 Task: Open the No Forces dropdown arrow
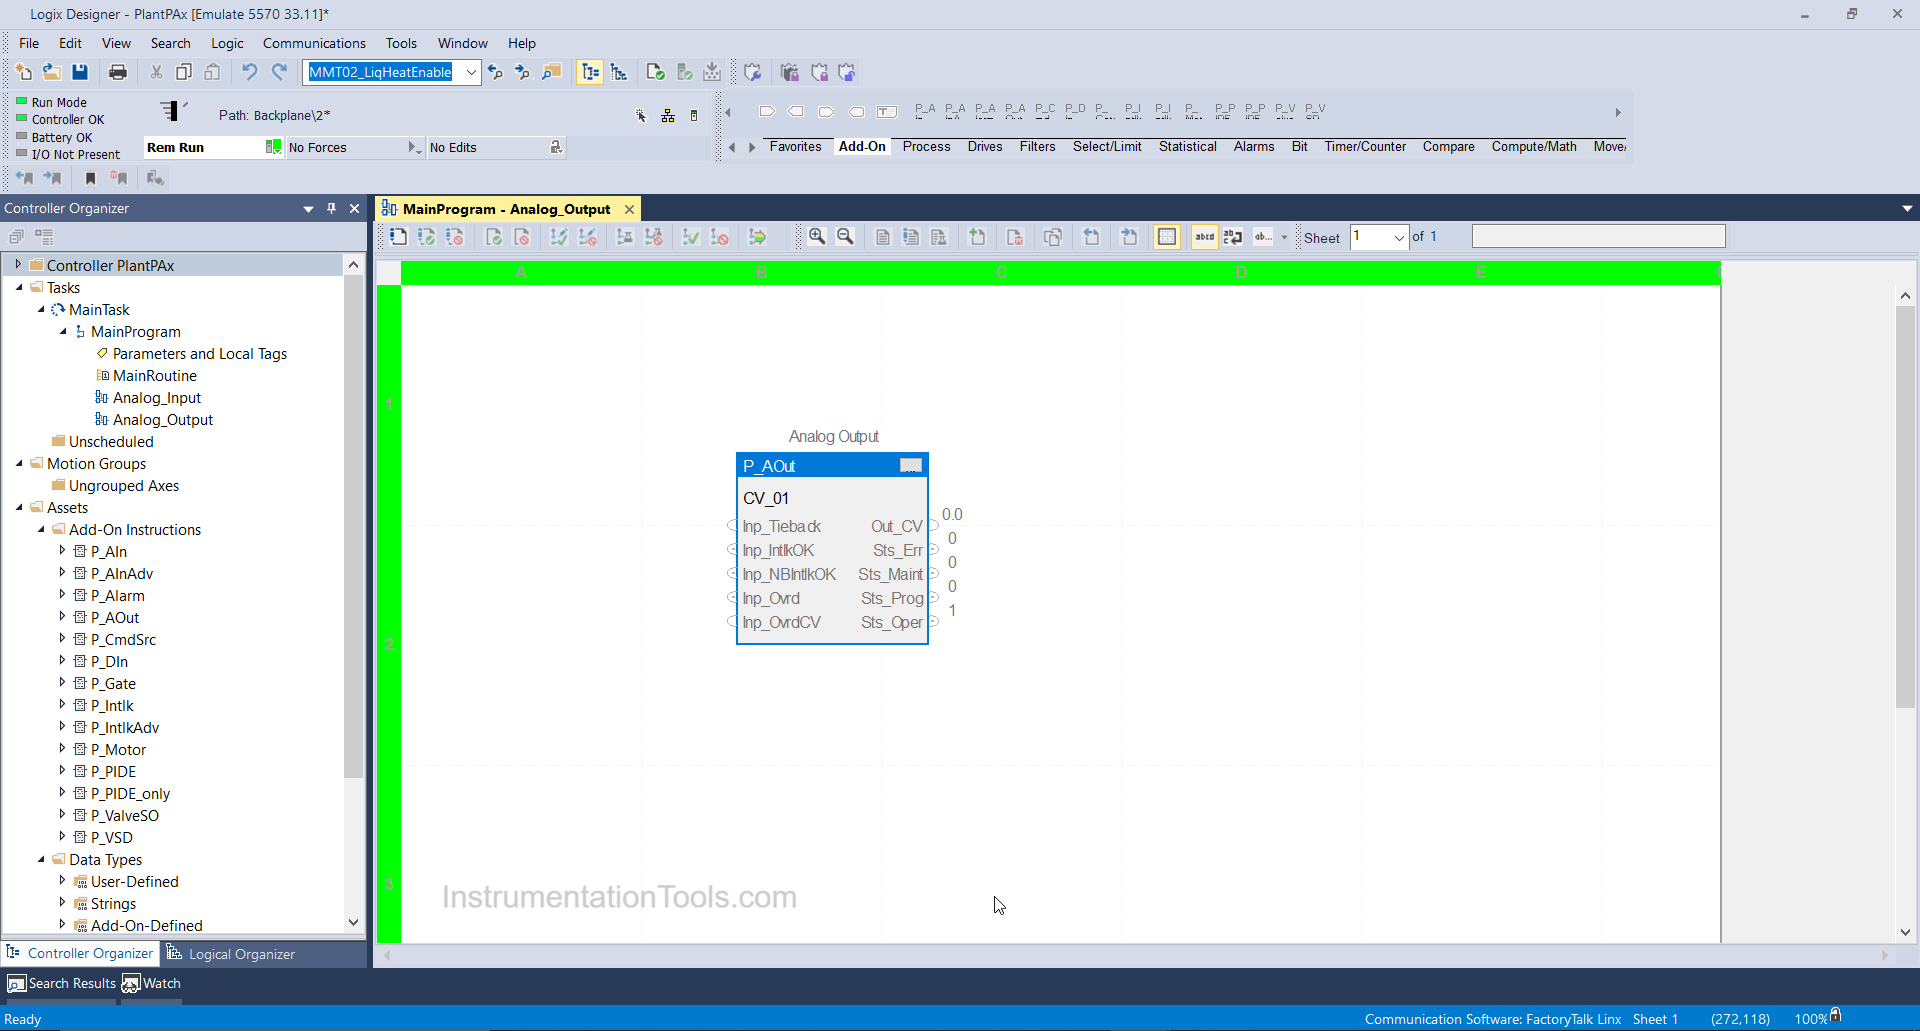(413, 147)
